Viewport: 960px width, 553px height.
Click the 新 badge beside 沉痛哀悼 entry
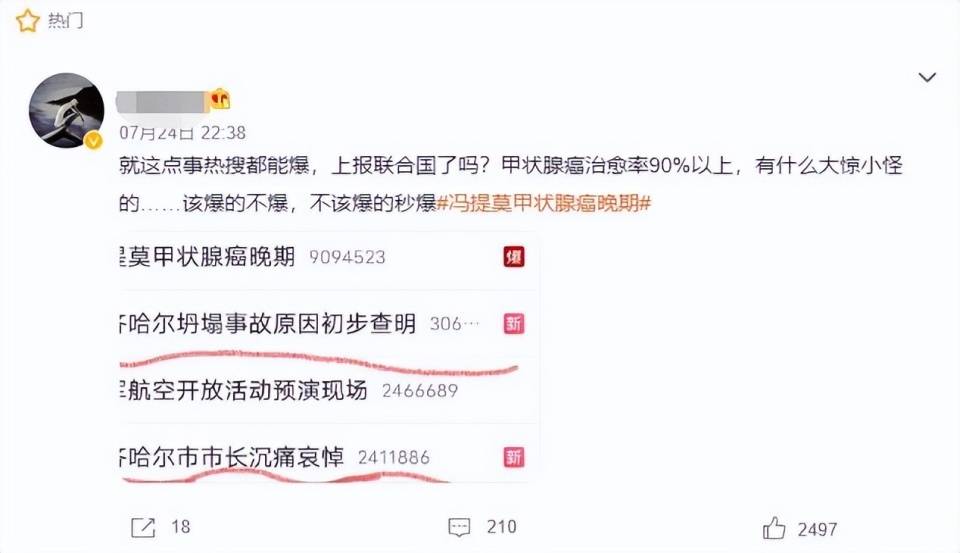(x=514, y=457)
